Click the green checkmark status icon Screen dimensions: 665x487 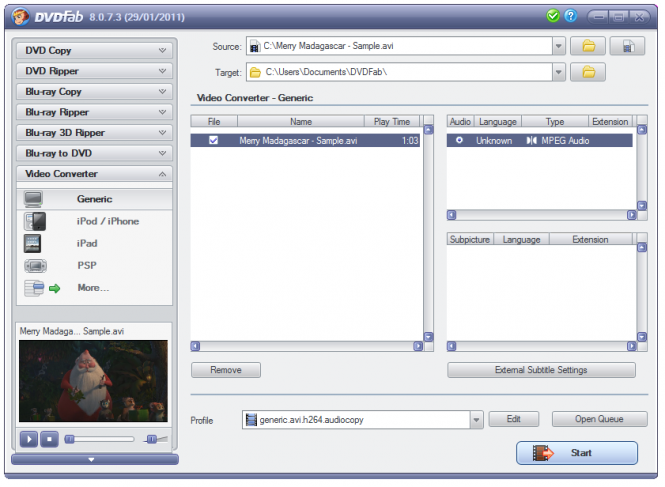[x=553, y=17]
